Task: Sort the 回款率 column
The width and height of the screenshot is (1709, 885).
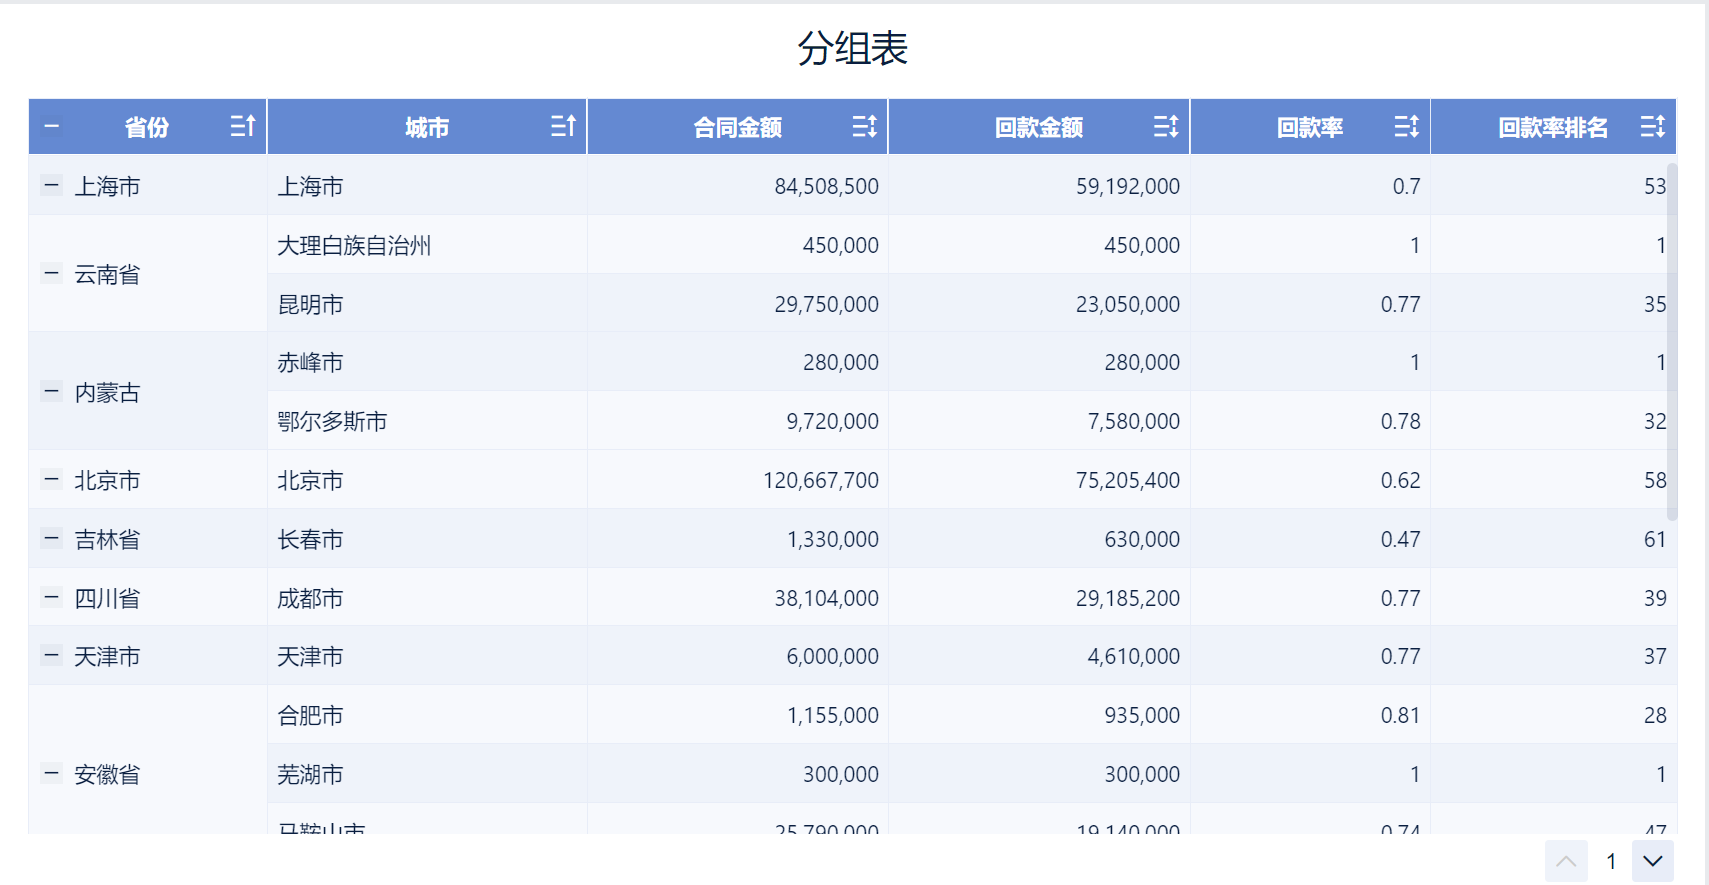Action: click(x=1406, y=126)
